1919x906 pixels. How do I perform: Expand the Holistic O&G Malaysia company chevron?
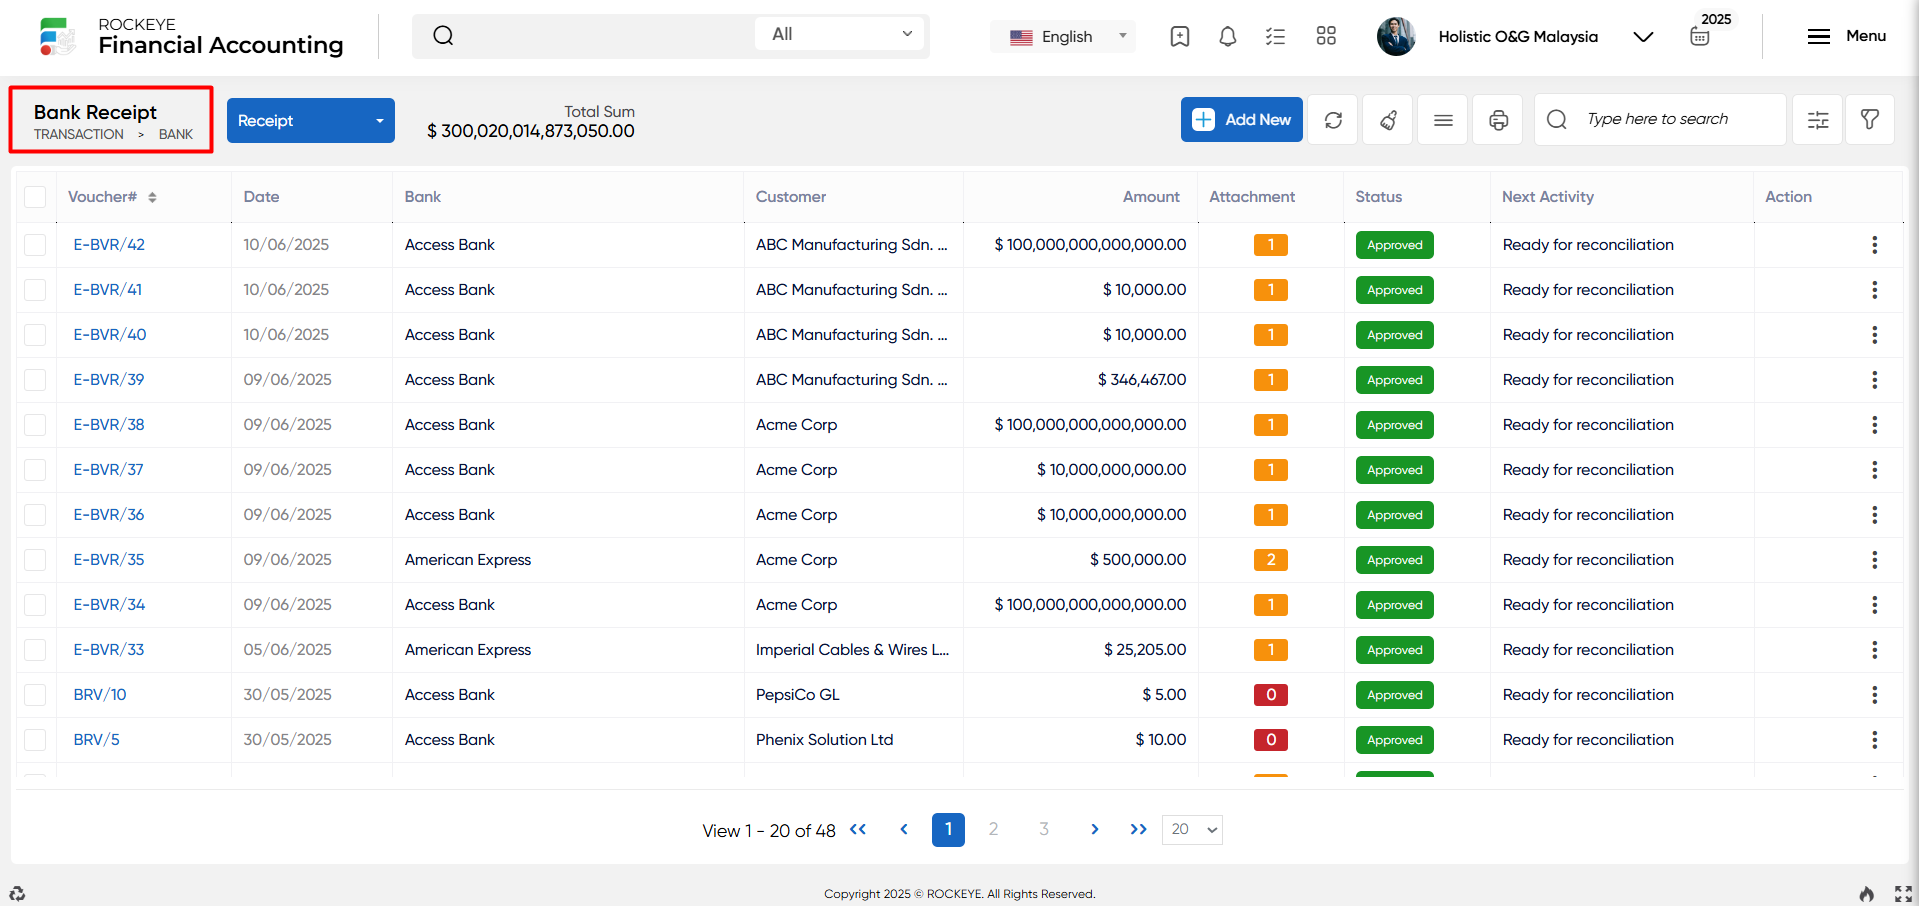tap(1643, 37)
